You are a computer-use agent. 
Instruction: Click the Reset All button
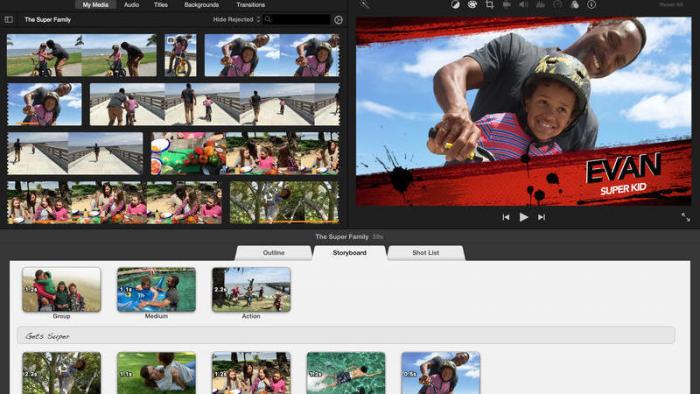coord(671,4)
